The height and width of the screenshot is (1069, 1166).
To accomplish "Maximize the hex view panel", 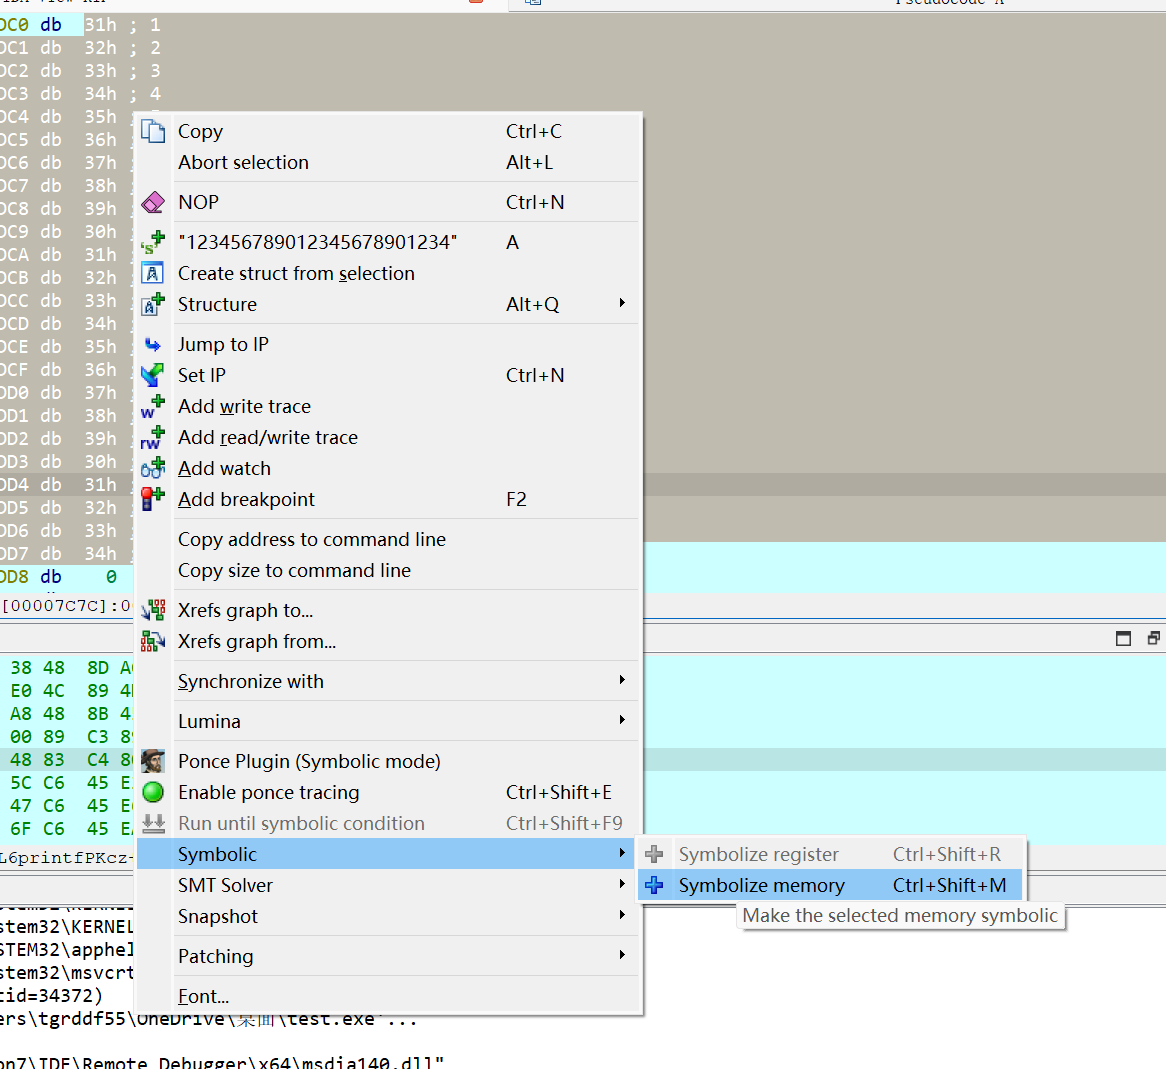I will point(1123,639).
